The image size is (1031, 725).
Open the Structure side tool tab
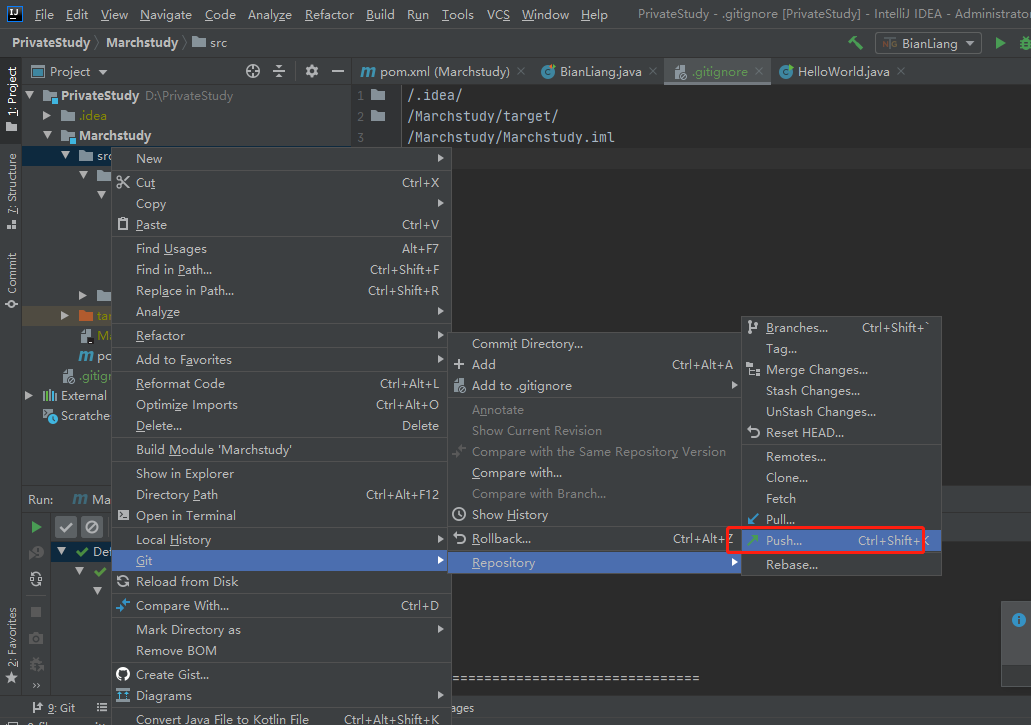[x=11, y=191]
